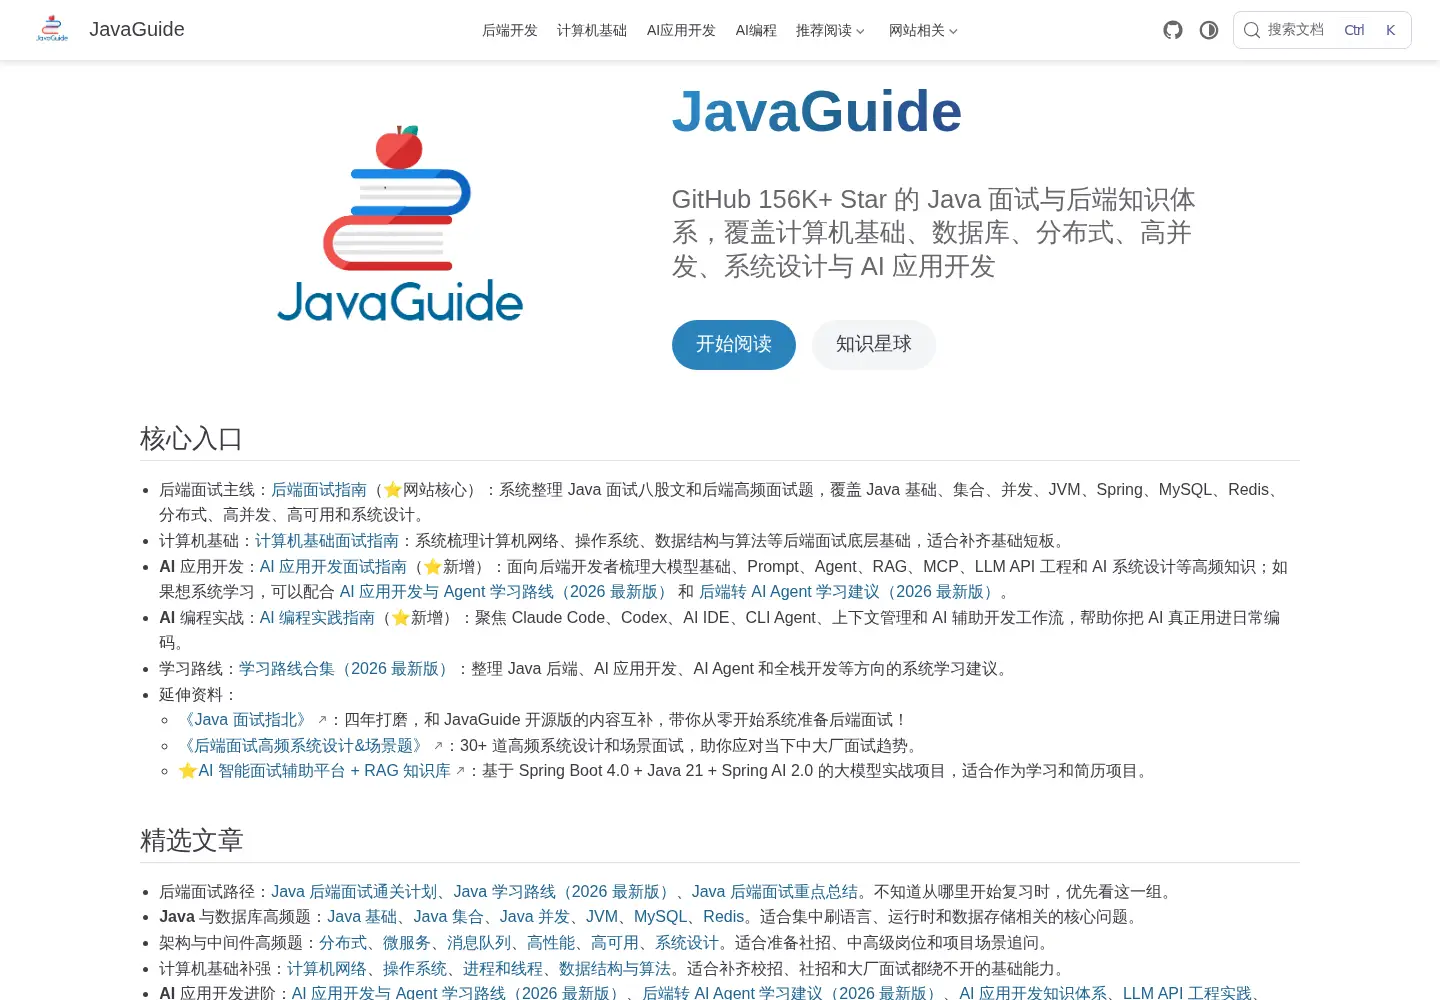Open the Redis link

pos(724,917)
